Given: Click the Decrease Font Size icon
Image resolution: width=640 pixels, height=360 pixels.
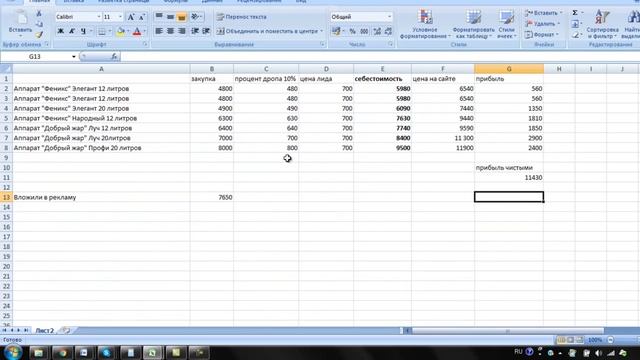Looking at the screenshot, I should click(x=142, y=17).
